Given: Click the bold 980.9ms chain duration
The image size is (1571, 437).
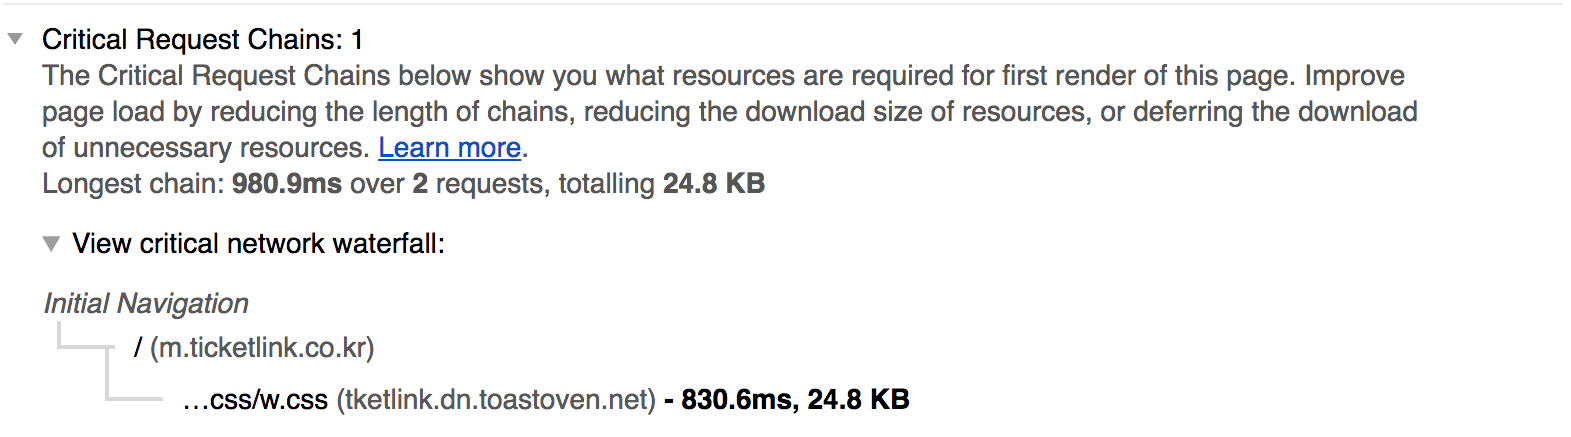Looking at the screenshot, I should click(287, 184).
